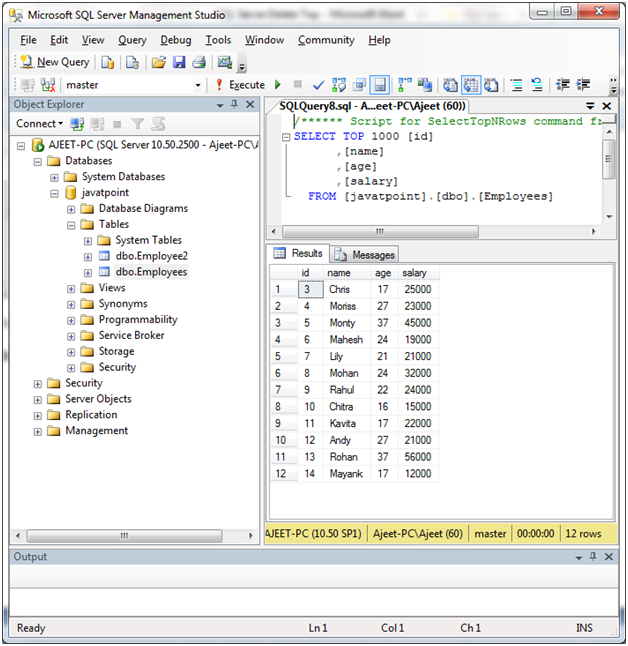Open the master database dropdown
The height and width of the screenshot is (646, 628).
pos(198,85)
